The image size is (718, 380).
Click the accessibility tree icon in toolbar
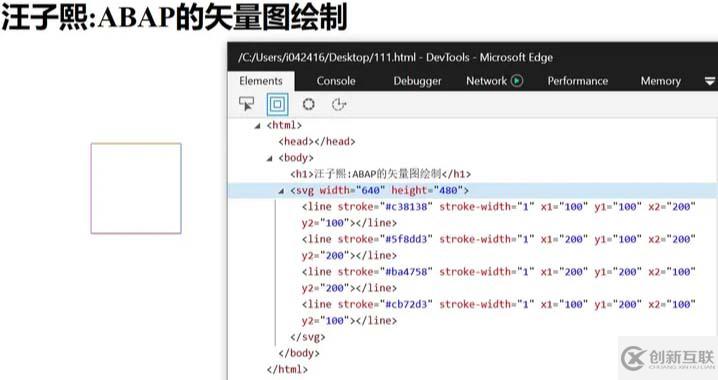point(339,104)
